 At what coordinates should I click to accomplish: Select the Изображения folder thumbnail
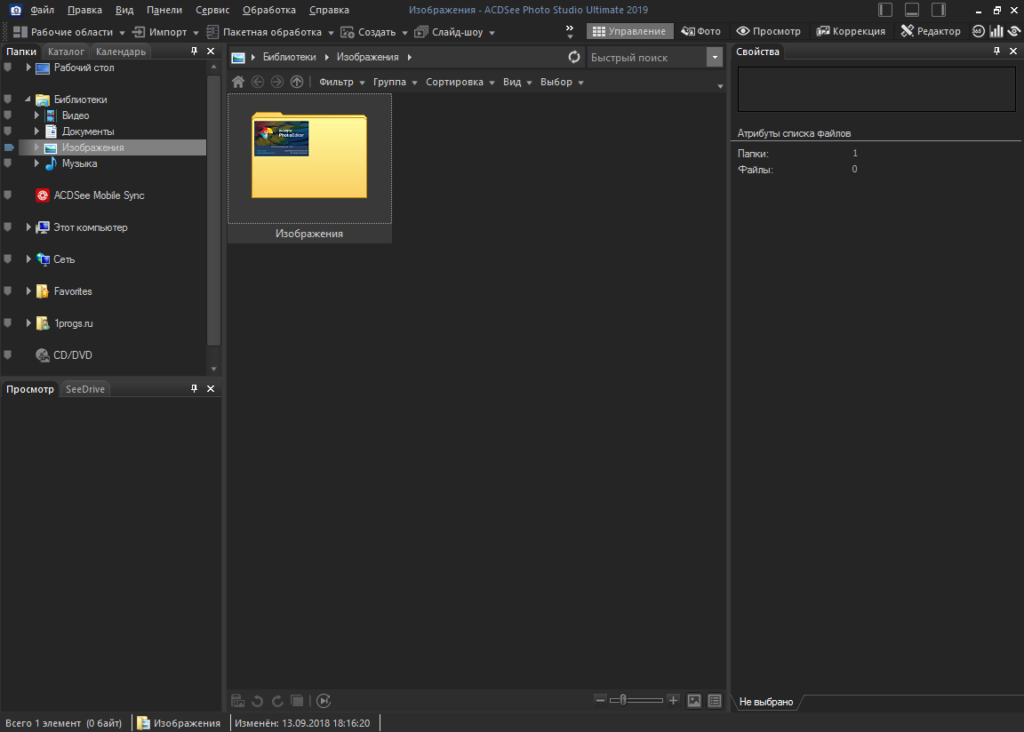(x=309, y=157)
